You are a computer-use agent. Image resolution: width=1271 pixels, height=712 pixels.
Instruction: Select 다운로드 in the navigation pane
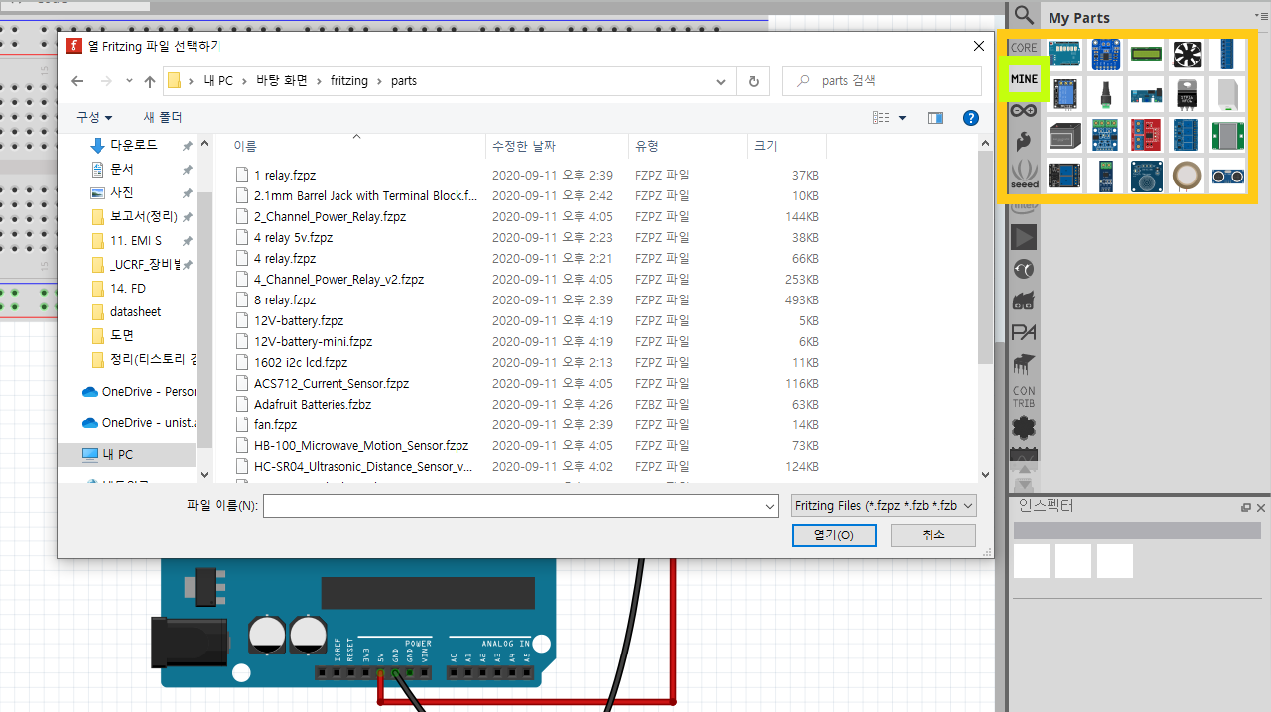click(134, 146)
